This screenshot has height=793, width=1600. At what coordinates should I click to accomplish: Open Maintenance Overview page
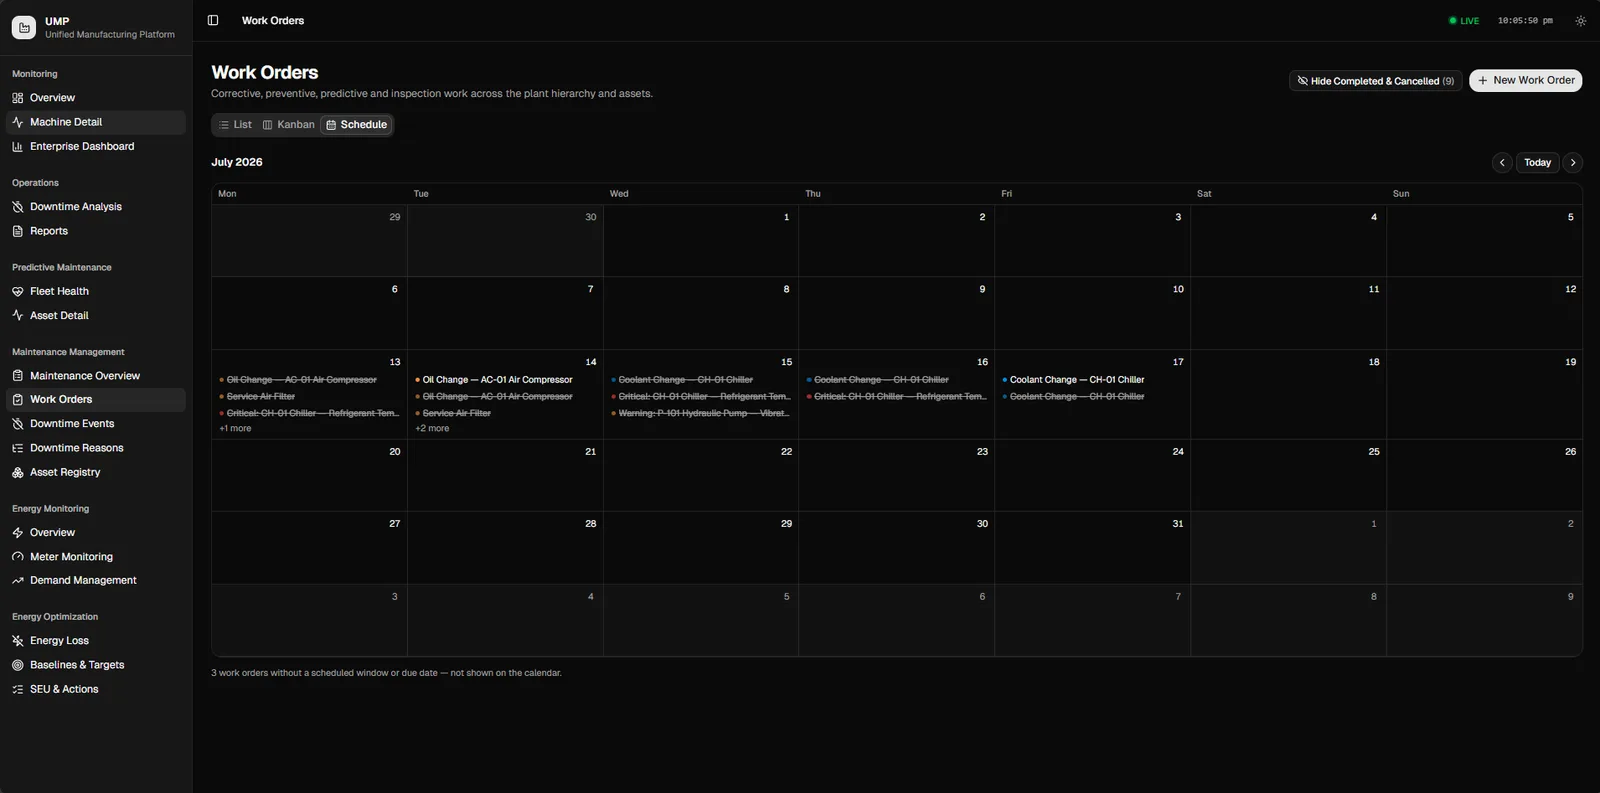96,376
